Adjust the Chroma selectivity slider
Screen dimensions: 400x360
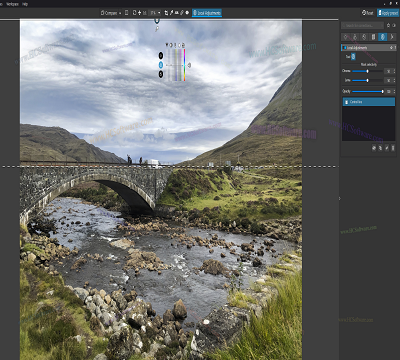pyautogui.click(x=367, y=71)
